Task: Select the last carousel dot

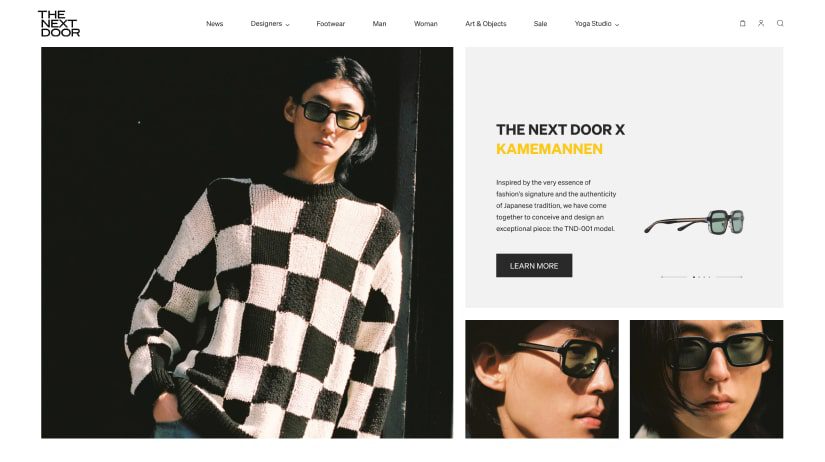Action: coord(709,277)
